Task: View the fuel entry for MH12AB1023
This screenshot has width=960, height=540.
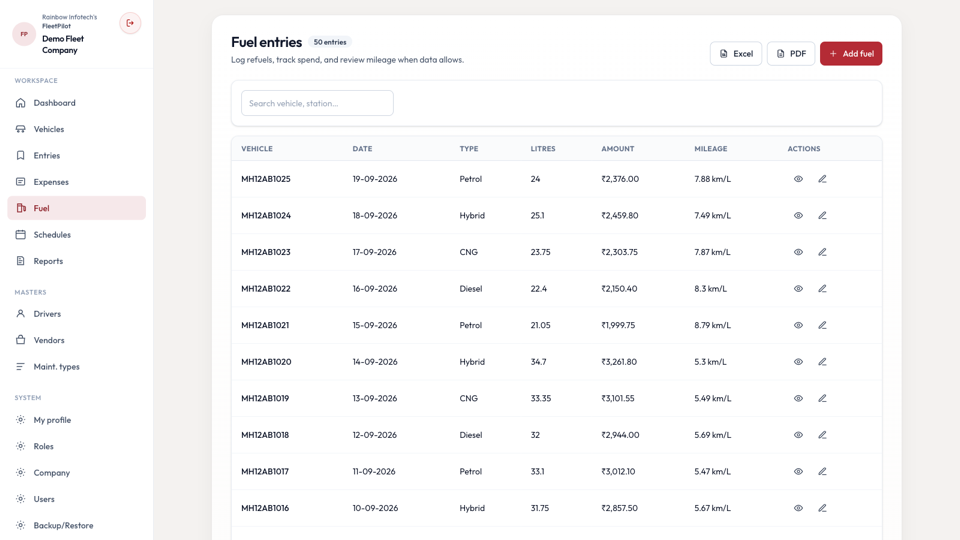Action: [x=798, y=252]
